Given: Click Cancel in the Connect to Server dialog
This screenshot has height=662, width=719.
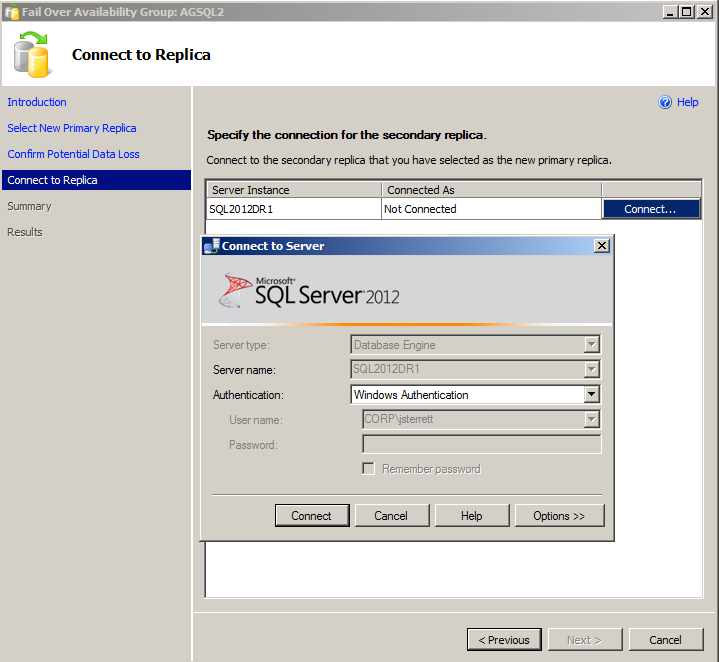Looking at the screenshot, I should pos(392,516).
